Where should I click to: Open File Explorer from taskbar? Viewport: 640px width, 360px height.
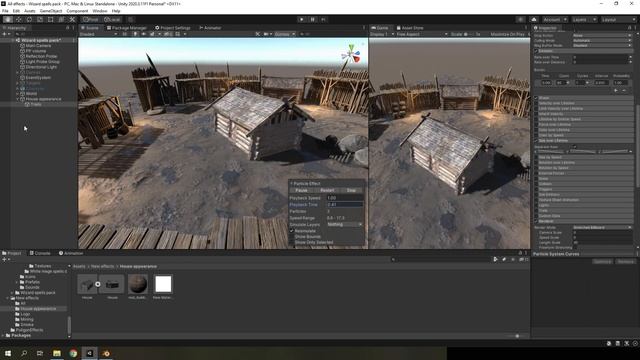pos(57,353)
